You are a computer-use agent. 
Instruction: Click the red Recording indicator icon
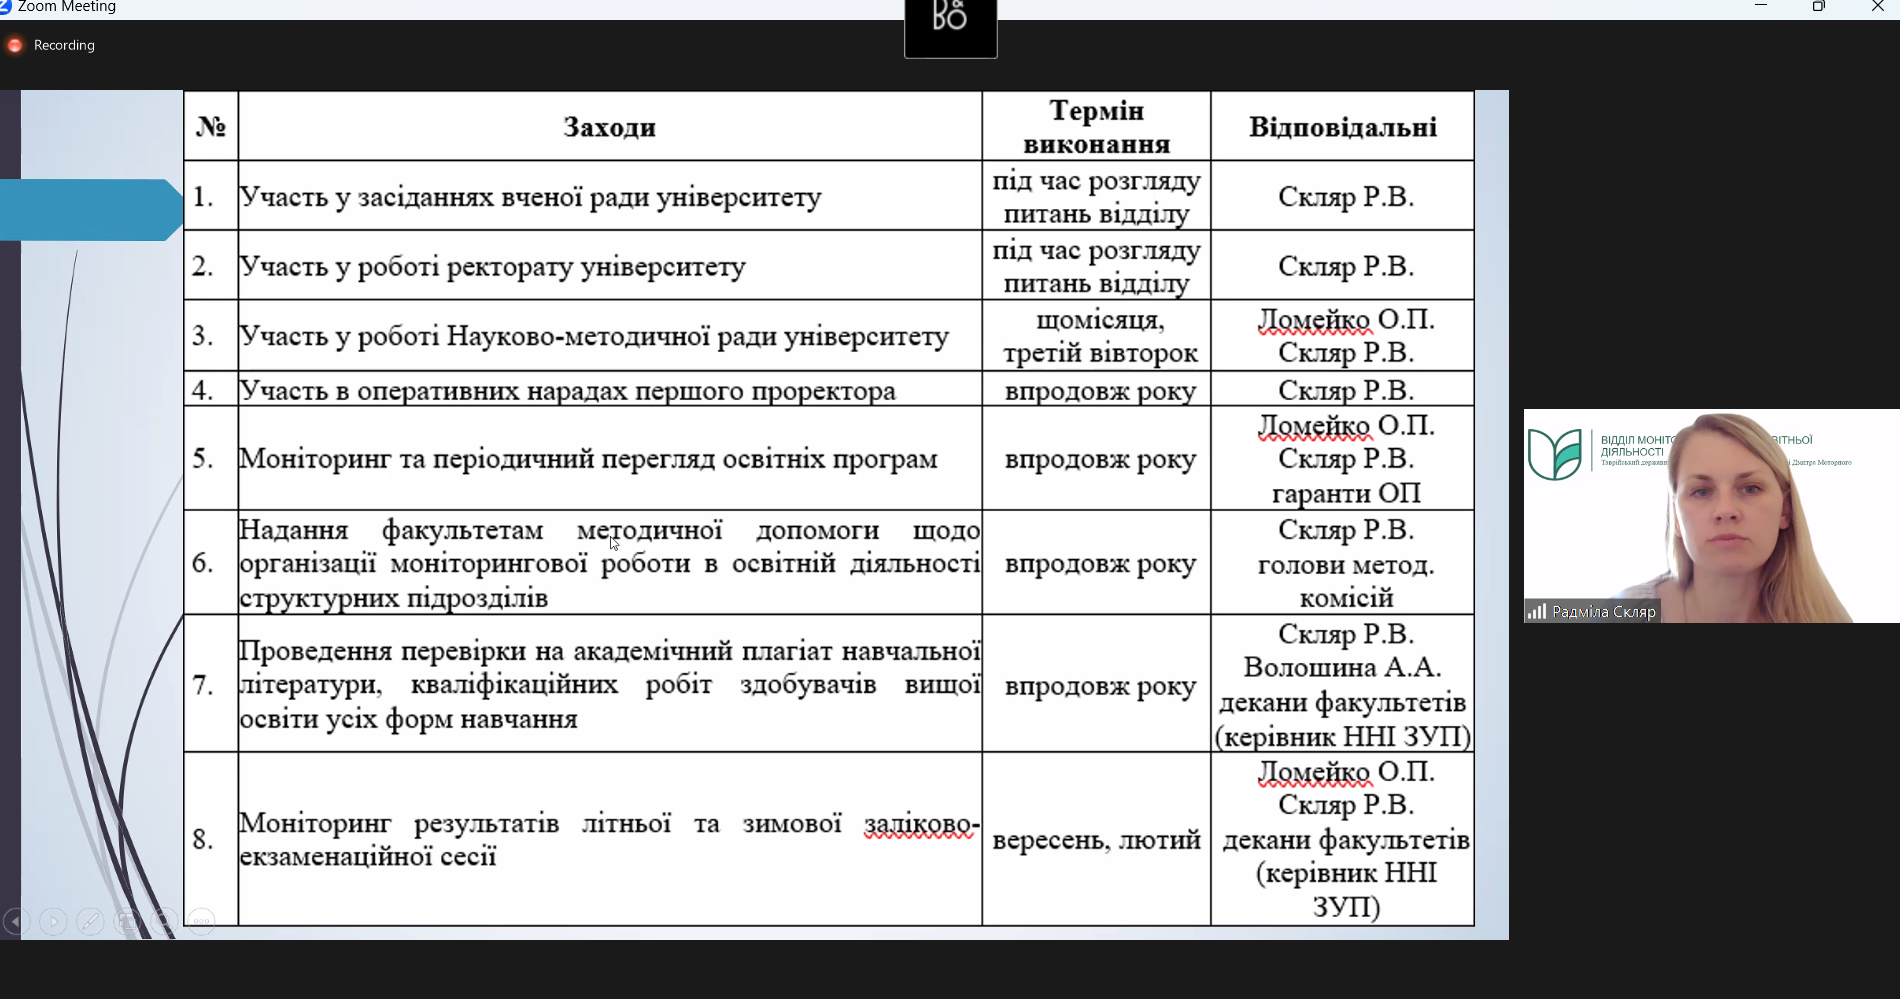tap(15, 45)
